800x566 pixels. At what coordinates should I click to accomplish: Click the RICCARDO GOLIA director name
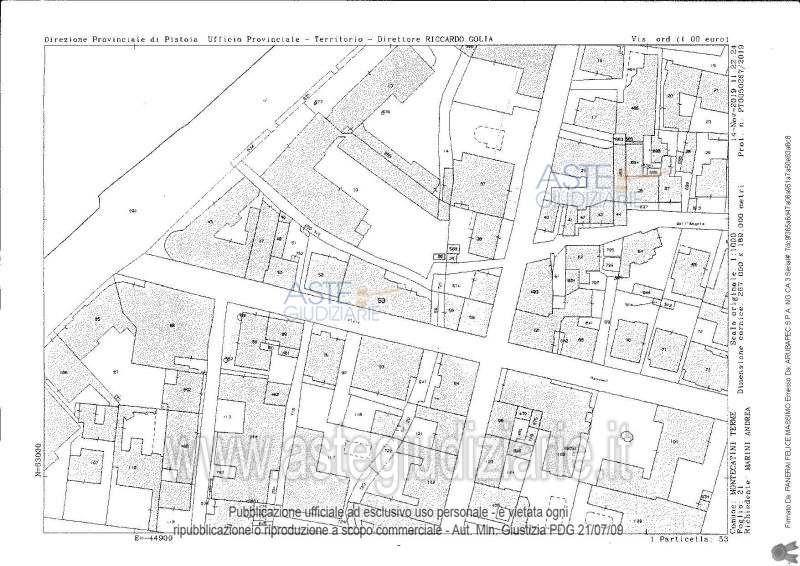pyautogui.click(x=459, y=39)
